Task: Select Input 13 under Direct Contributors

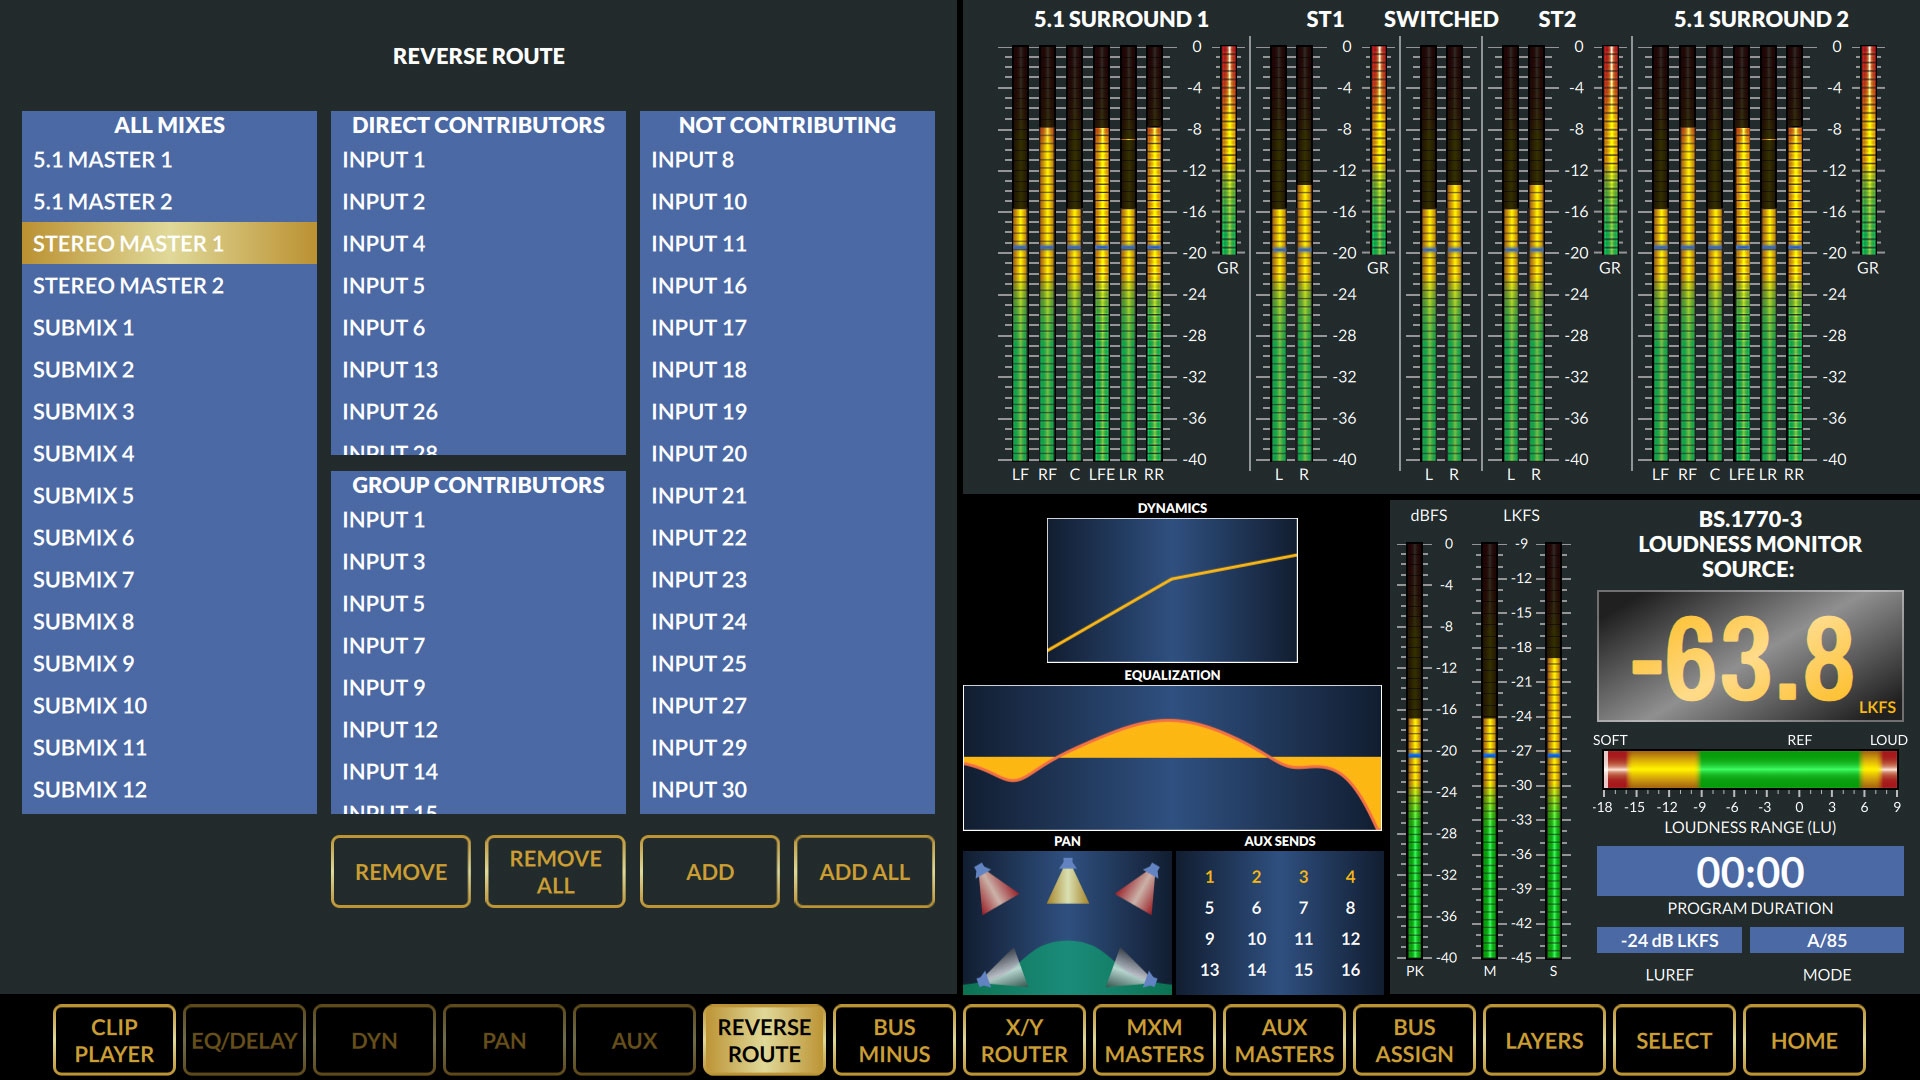Action: pyautogui.click(x=478, y=370)
